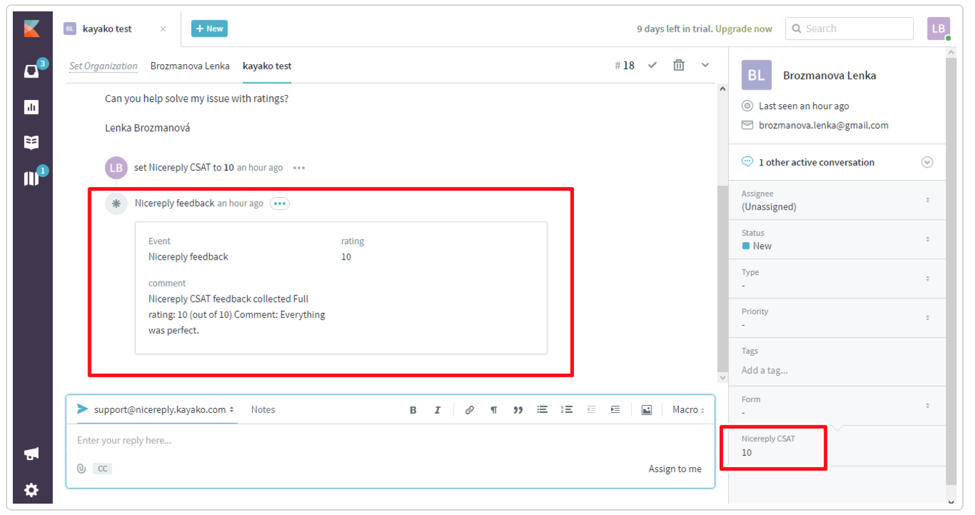Click the Add a tag field
The image size is (975, 515).
[x=764, y=370]
